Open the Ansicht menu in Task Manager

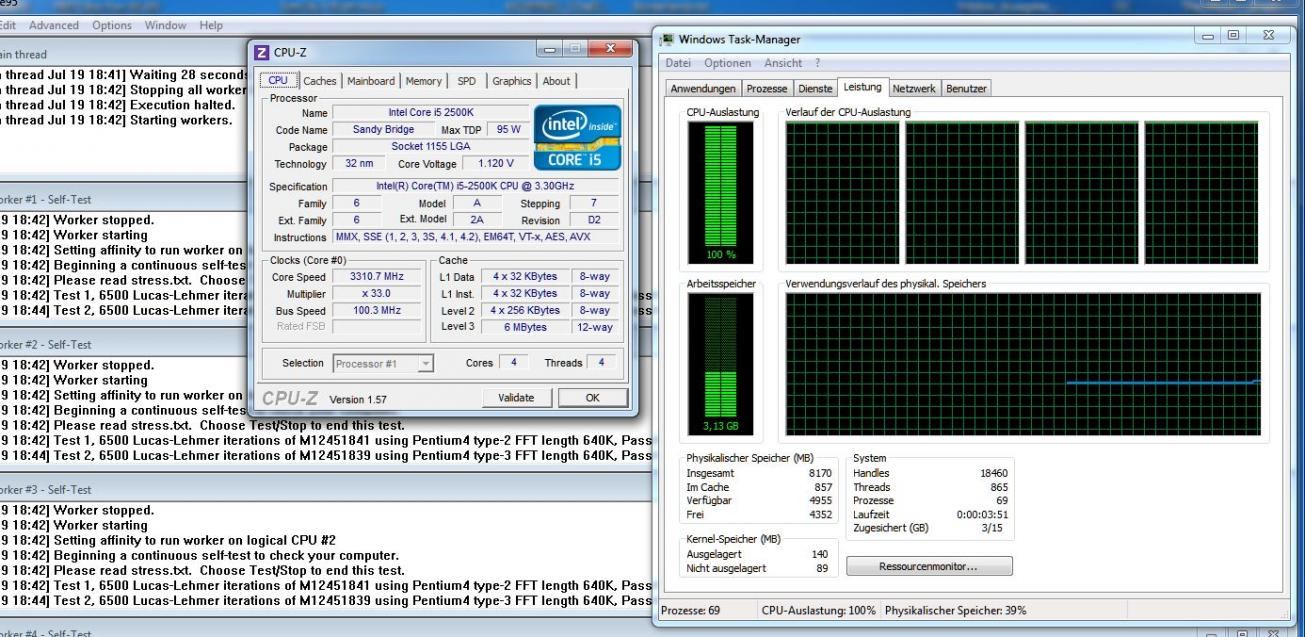782,63
